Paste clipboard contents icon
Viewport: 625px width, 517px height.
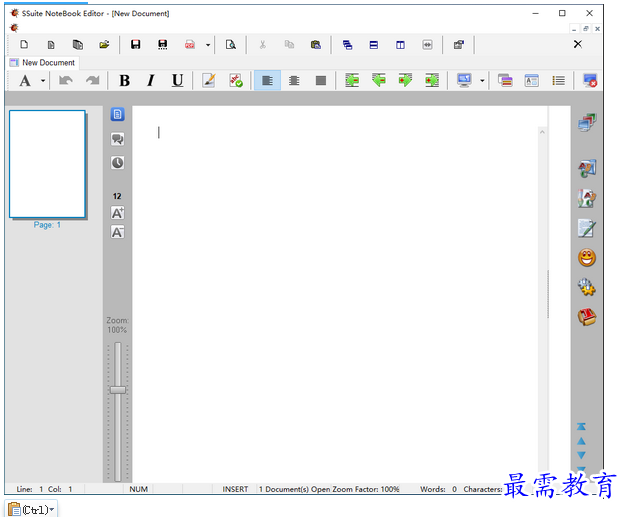point(316,44)
